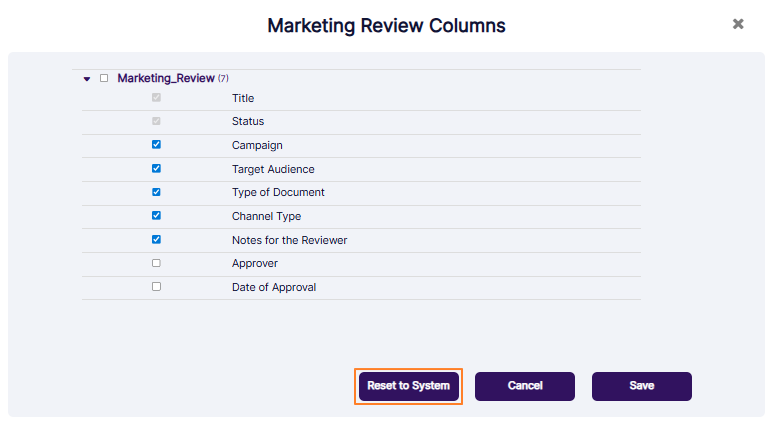Image resolution: width=773 pixels, height=421 pixels.
Task: Click the disabled Title checkbox
Action: (x=156, y=97)
